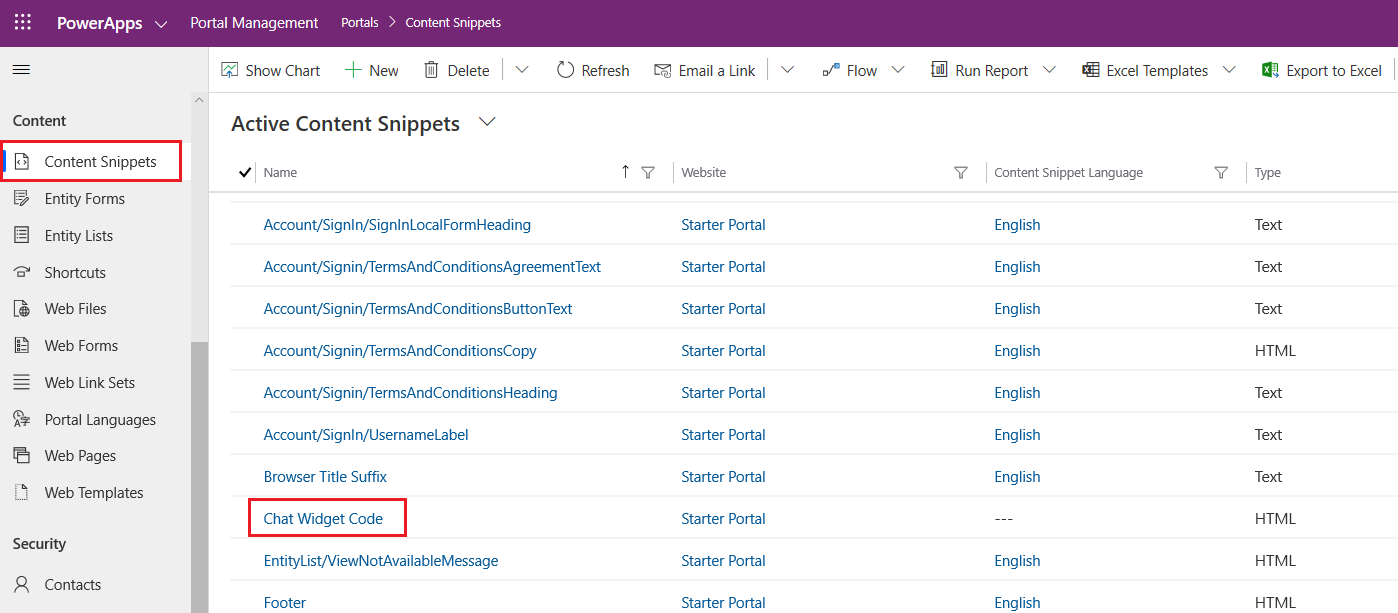Open the dropdown arrow next to Delete
The height and width of the screenshot is (613, 1398).
[x=521, y=70]
